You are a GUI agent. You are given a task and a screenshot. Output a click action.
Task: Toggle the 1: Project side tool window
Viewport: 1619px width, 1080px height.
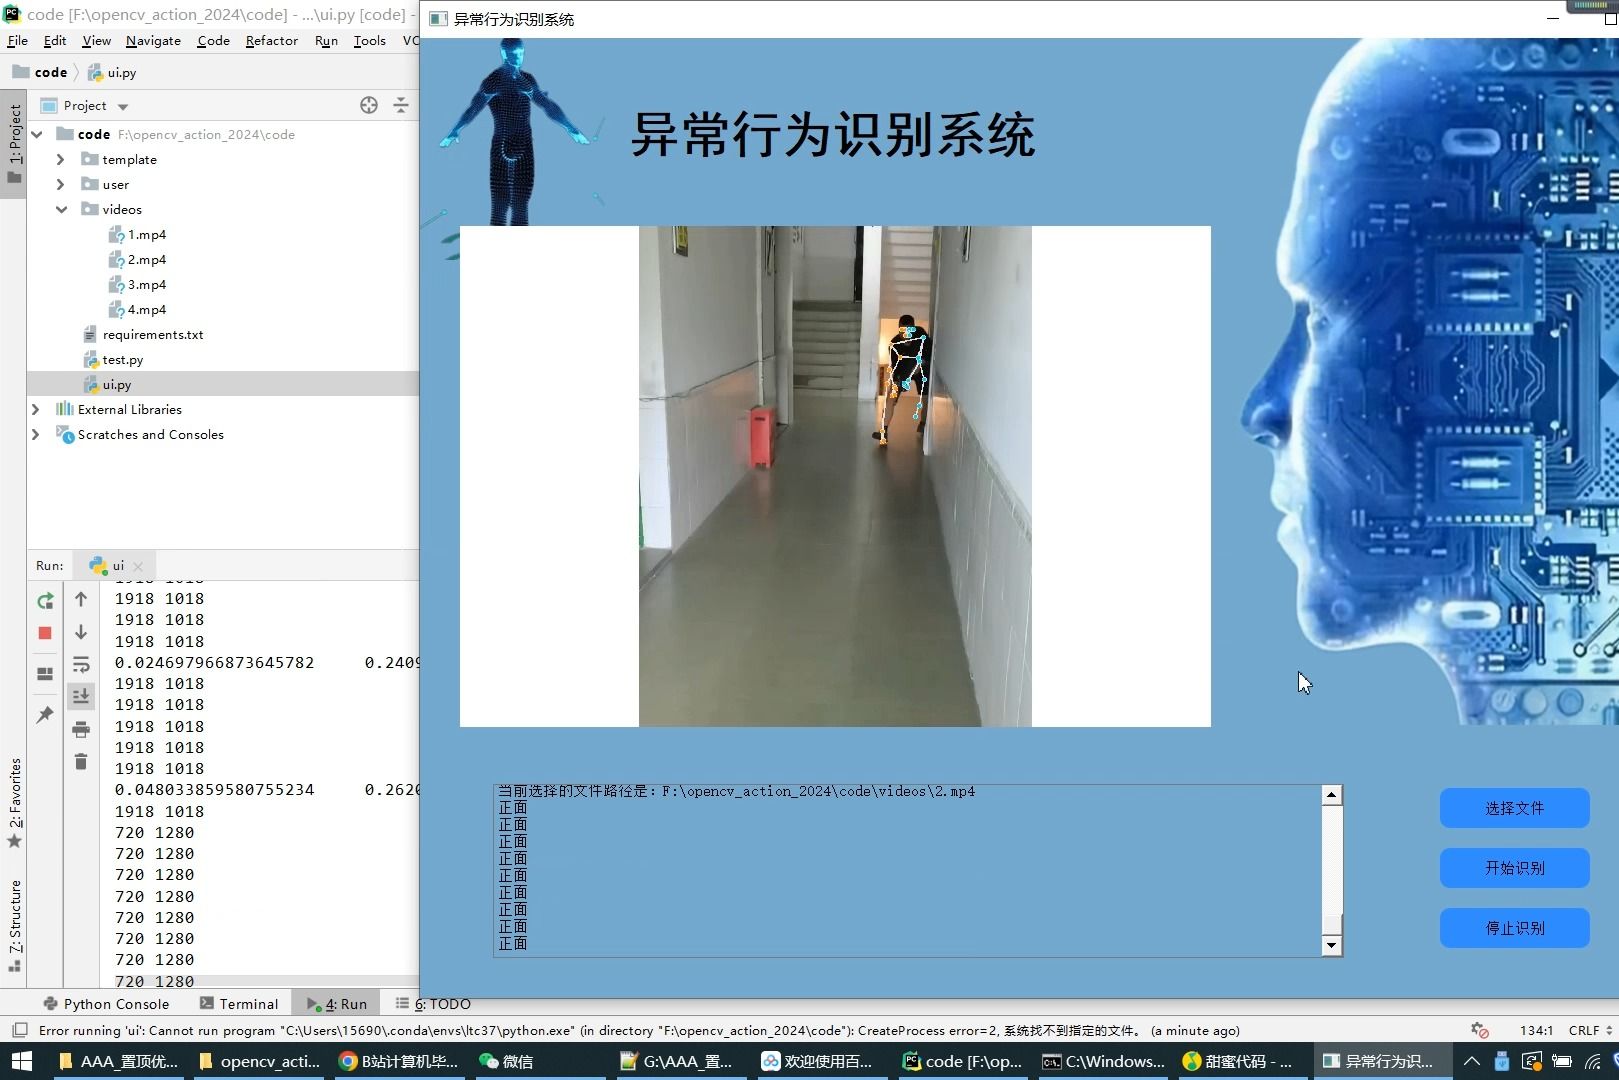(x=14, y=145)
